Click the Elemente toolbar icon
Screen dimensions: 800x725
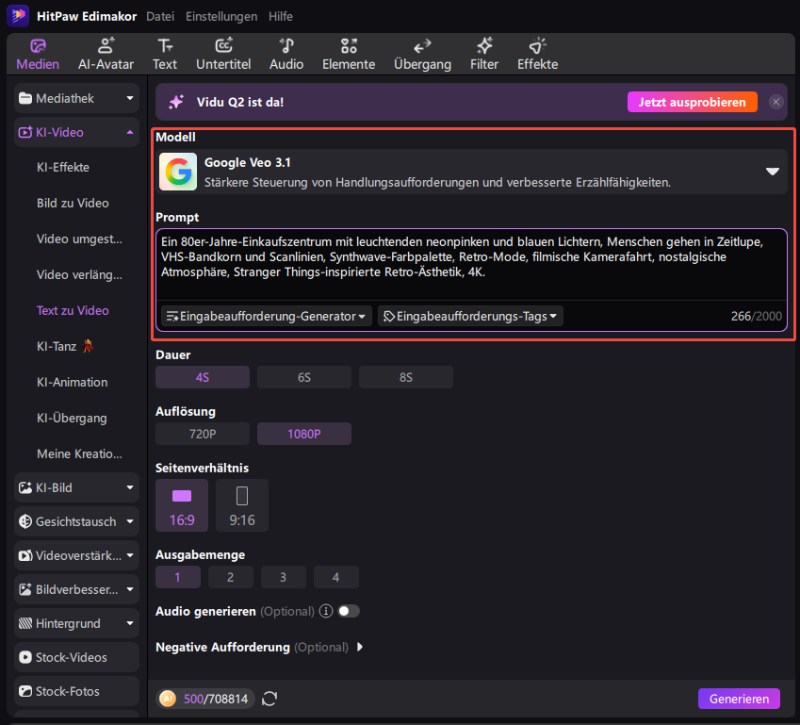tap(348, 54)
